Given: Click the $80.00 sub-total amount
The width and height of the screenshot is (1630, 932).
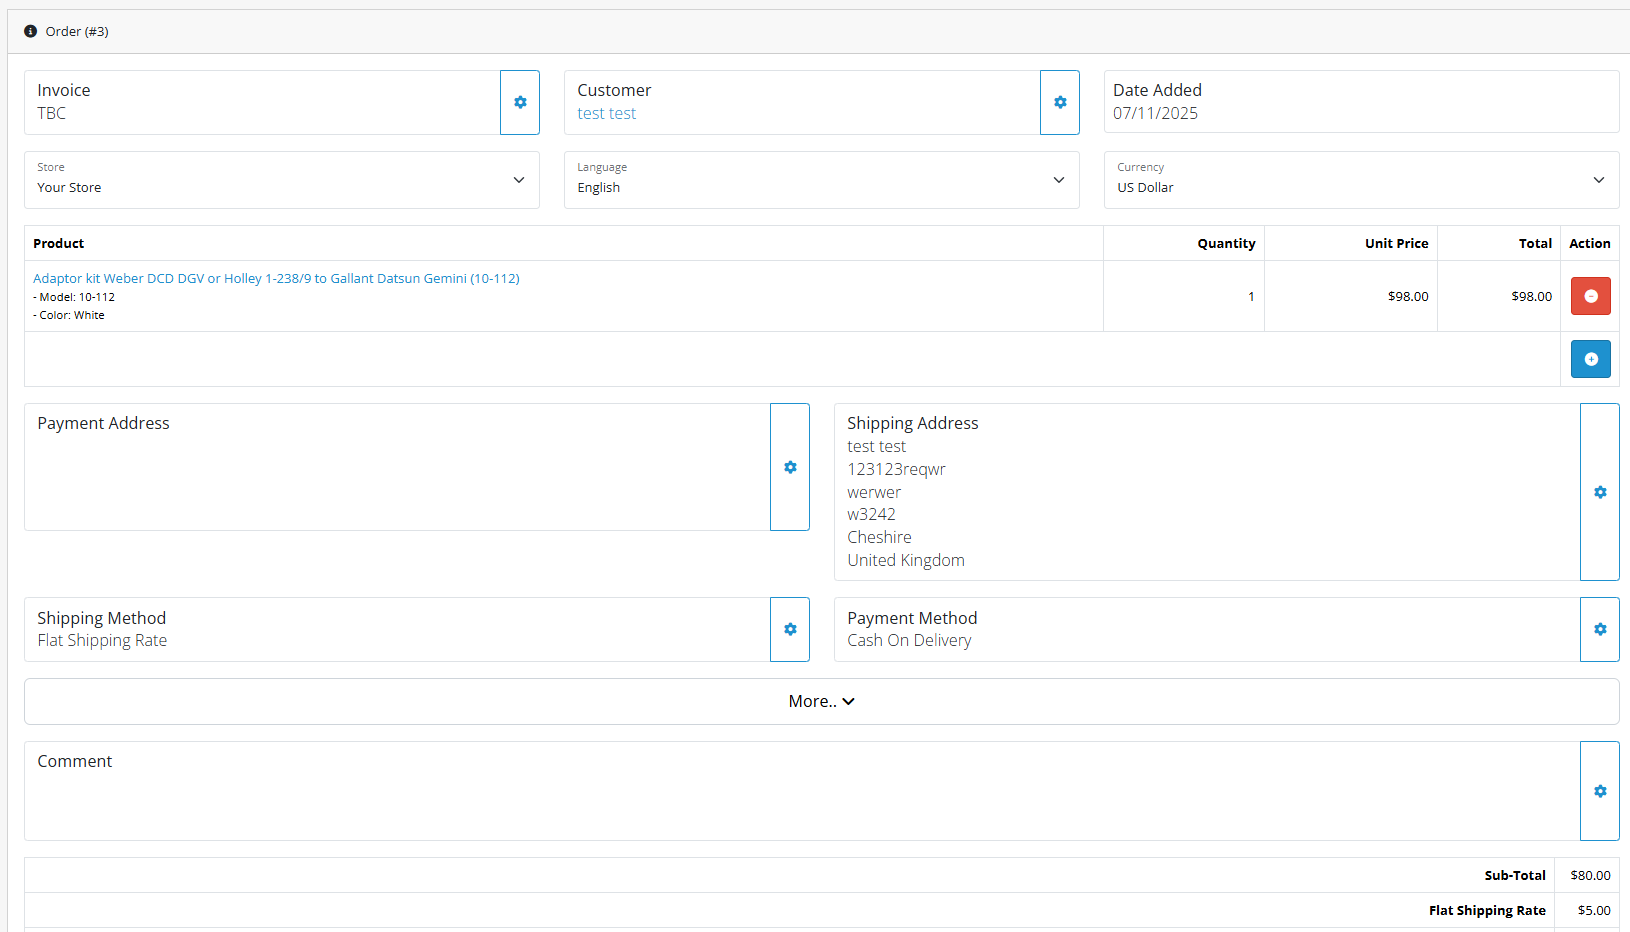Looking at the screenshot, I should click(1590, 875).
